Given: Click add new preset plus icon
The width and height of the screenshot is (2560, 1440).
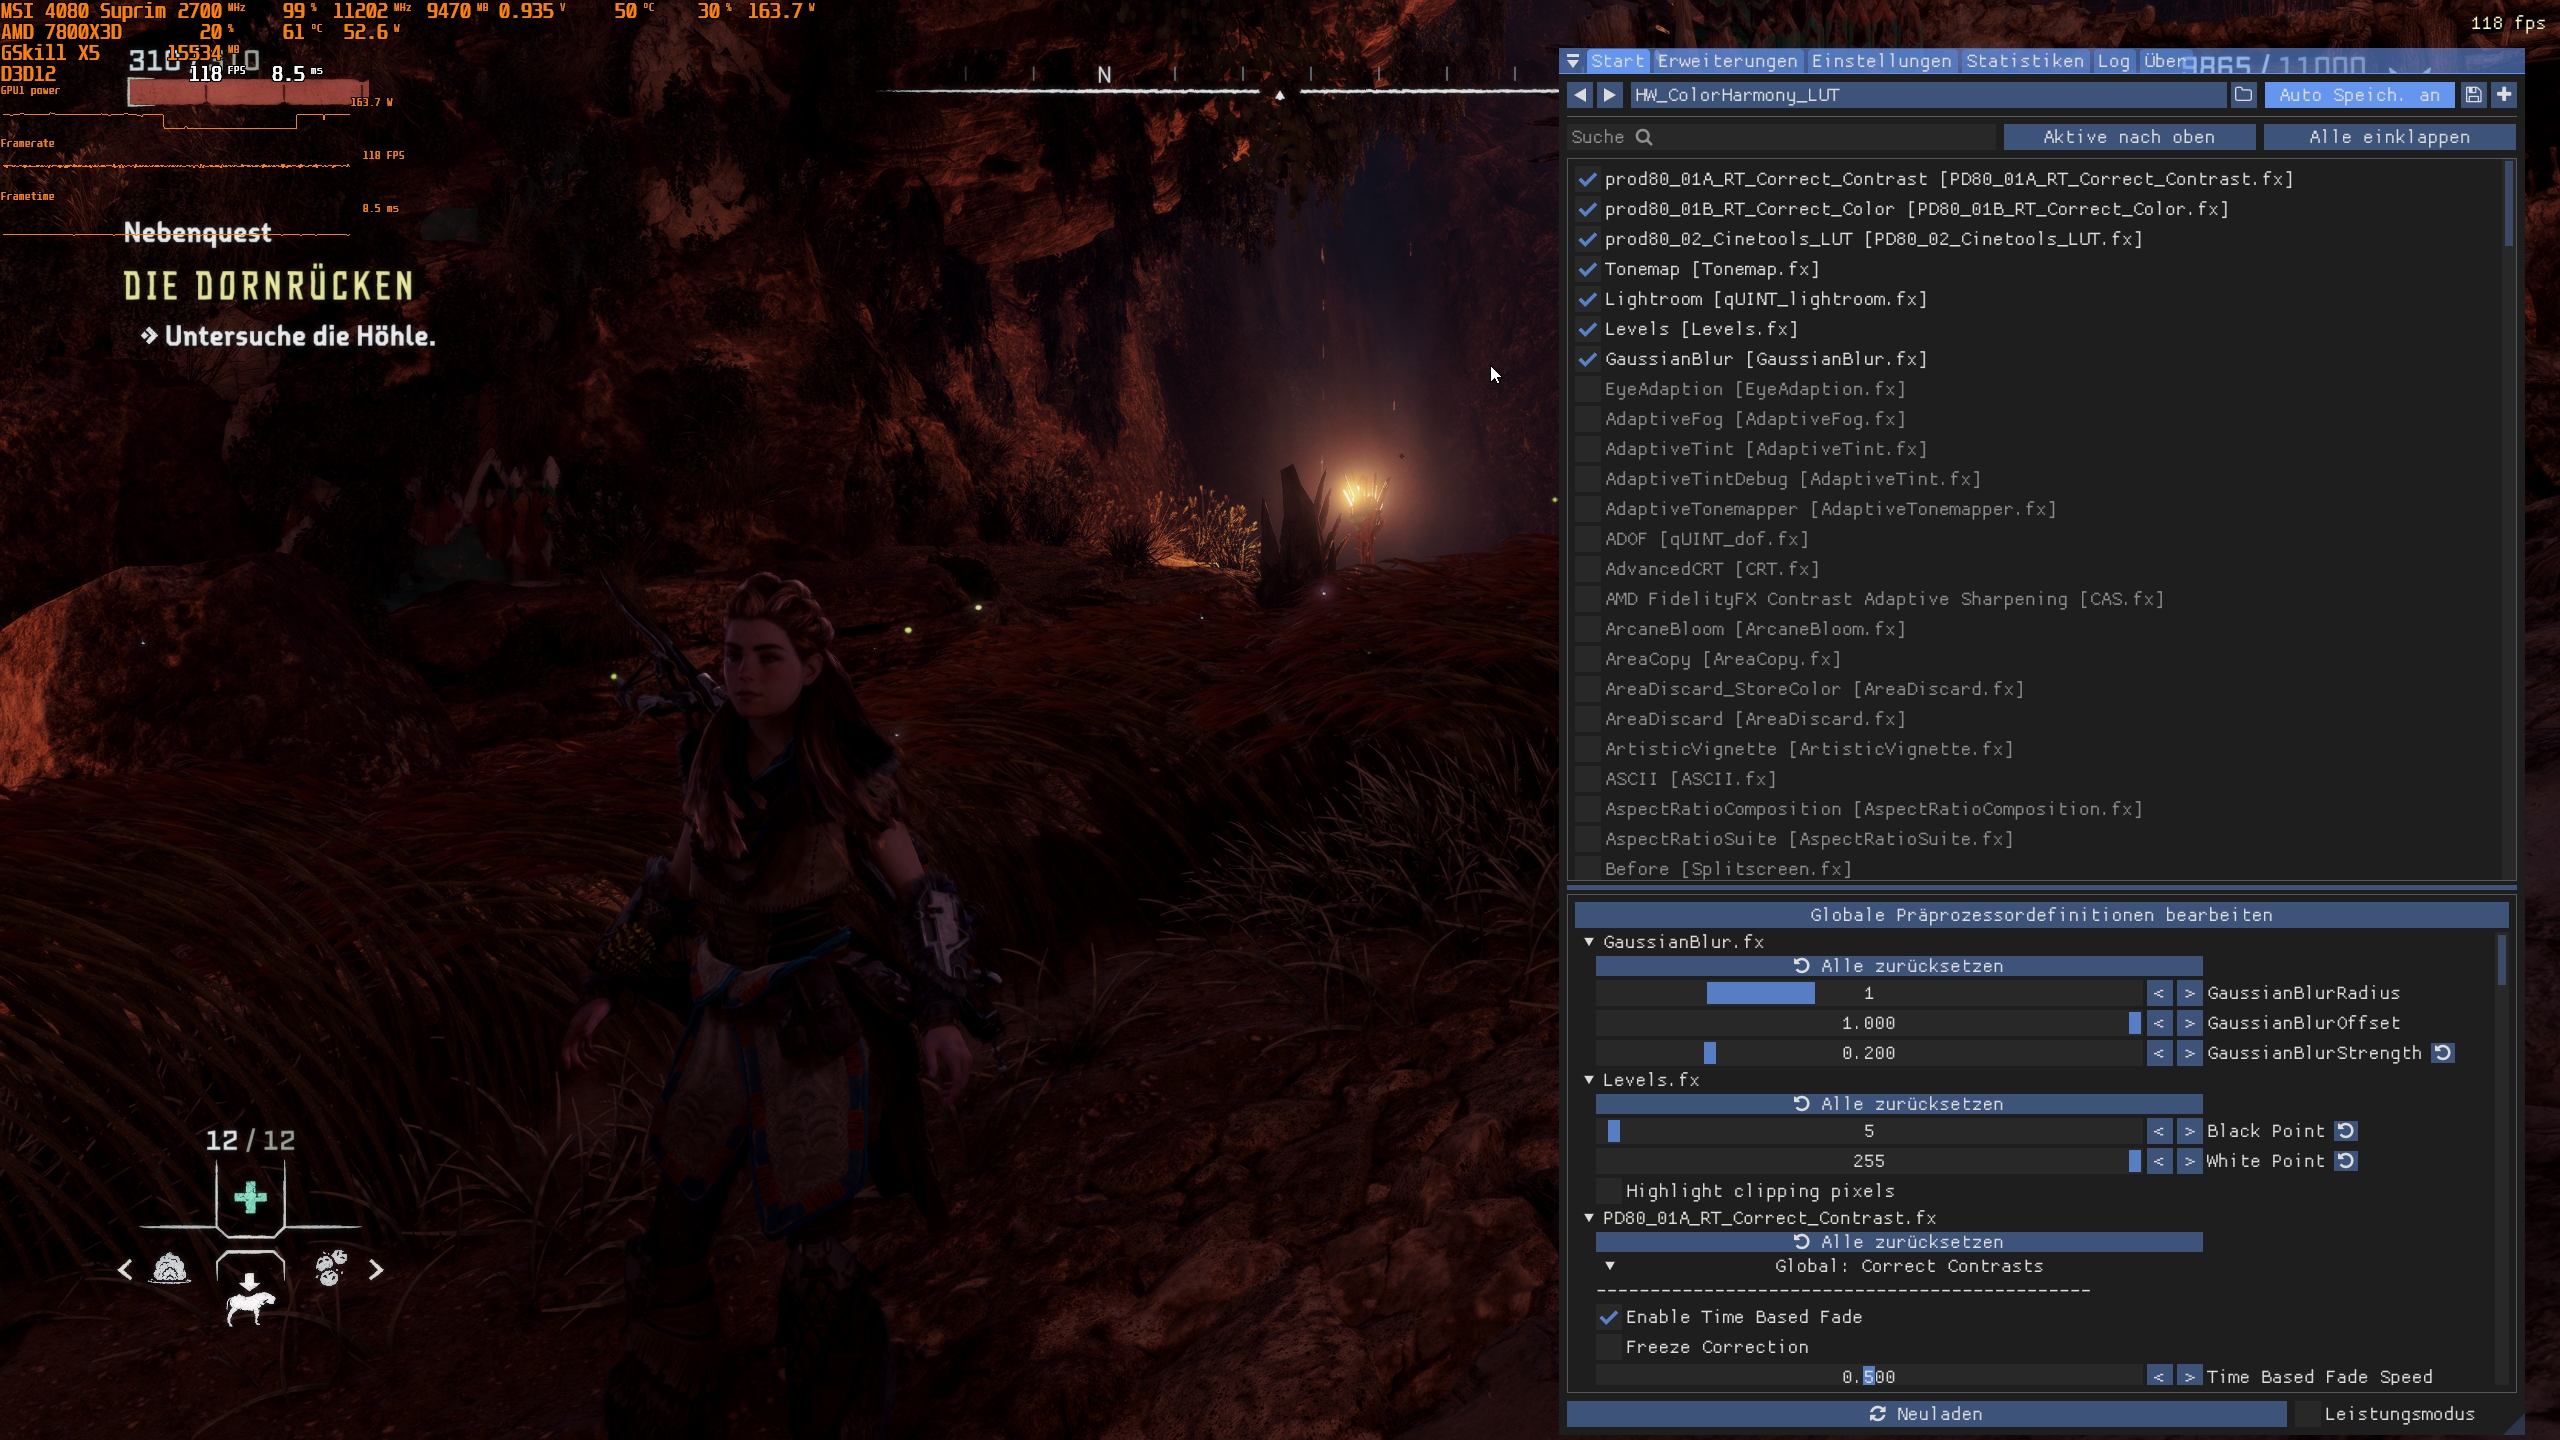Looking at the screenshot, I should point(2503,95).
